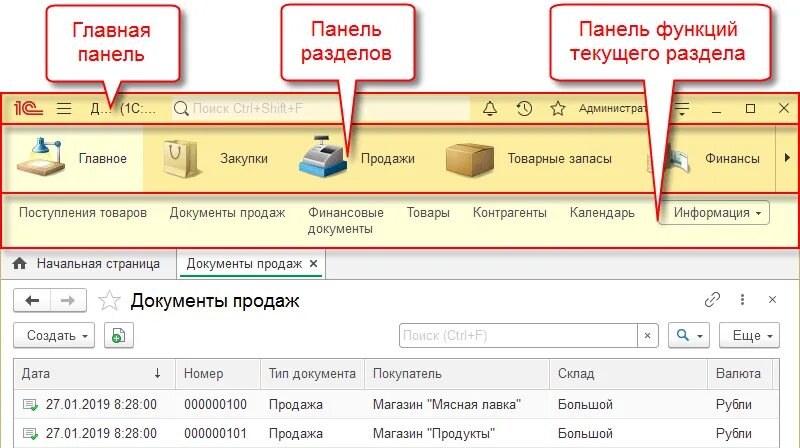The width and height of the screenshot is (800, 448).
Task: Clear the list search field
Action: click(647, 335)
